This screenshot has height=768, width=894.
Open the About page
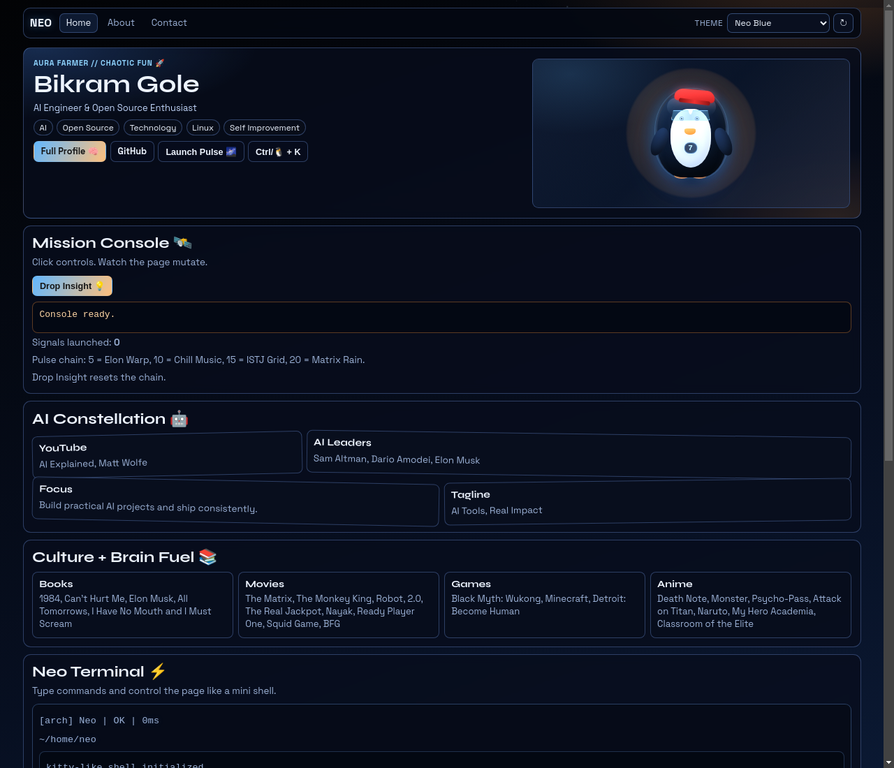coord(120,22)
